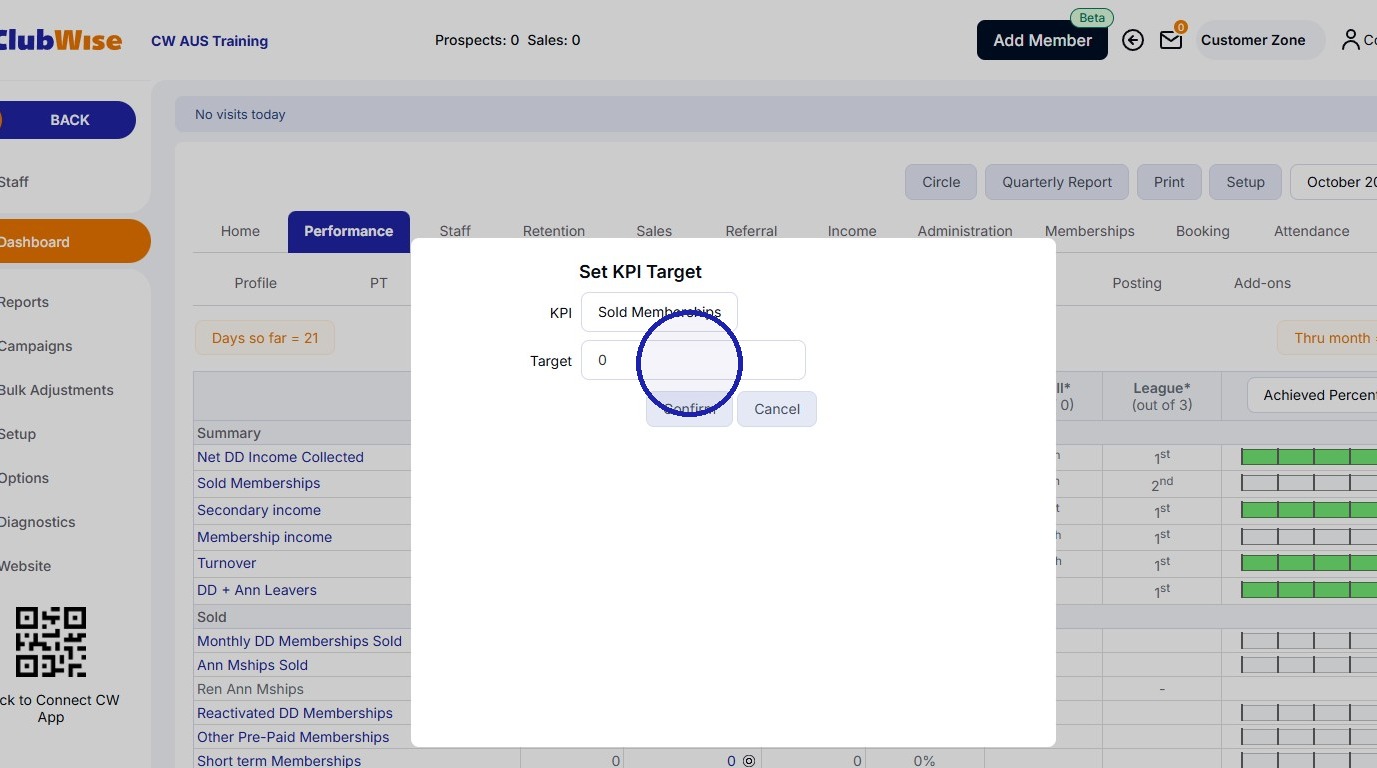
Task: Open the Attendance tab
Action: (x=1311, y=231)
